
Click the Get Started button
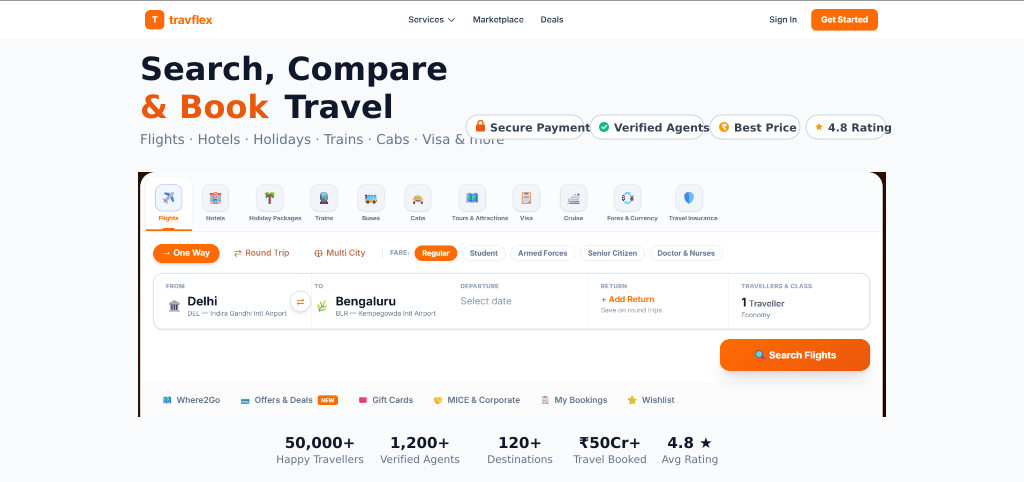pyautogui.click(x=844, y=20)
